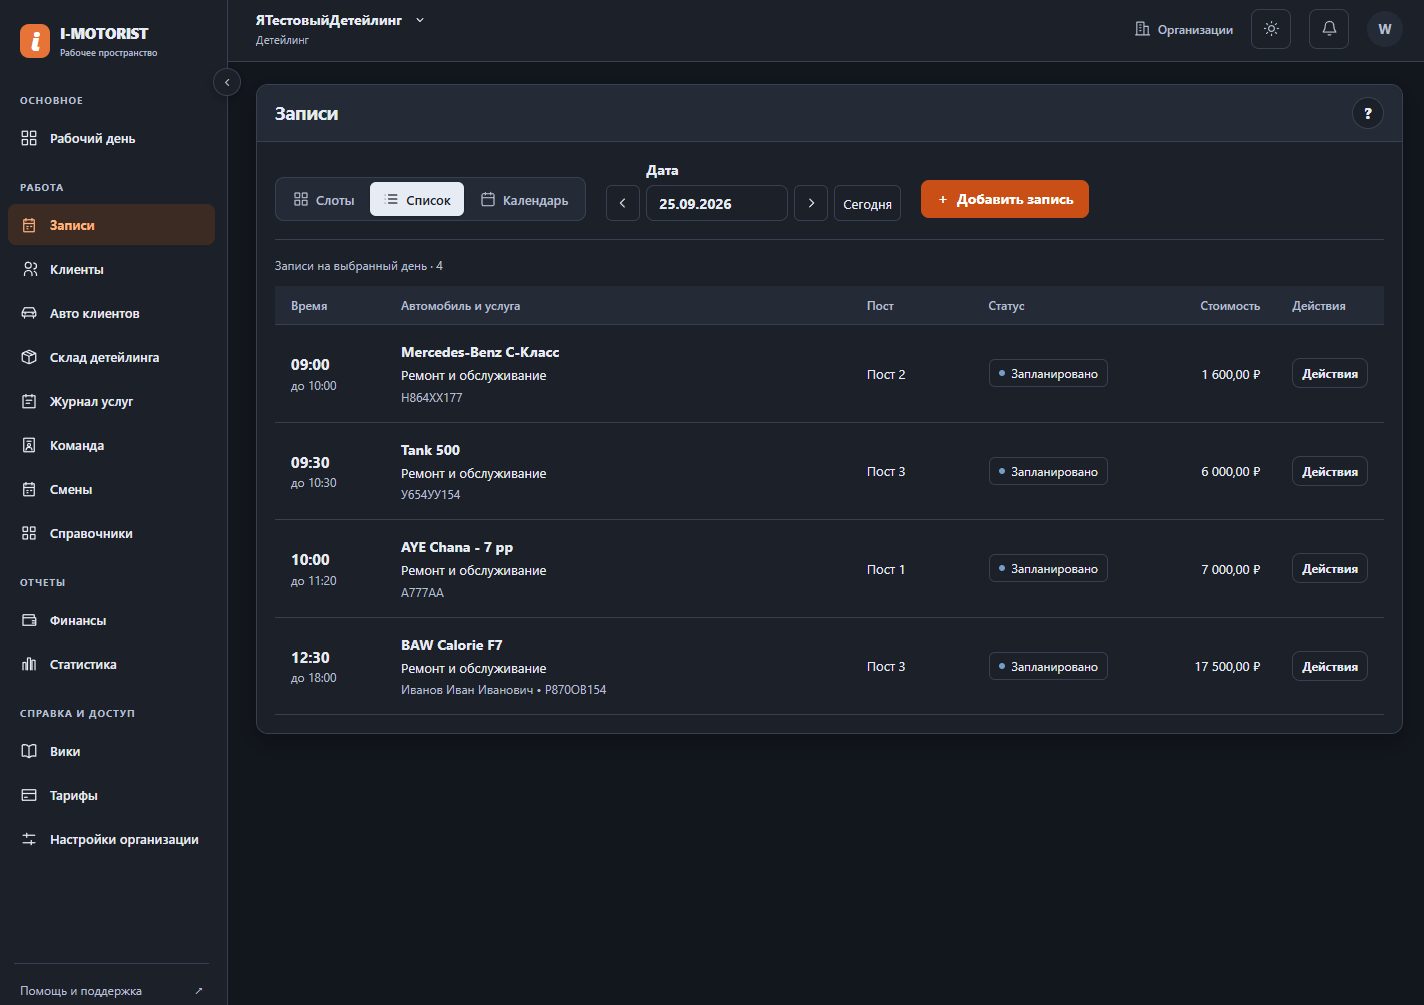Click the Сегодня button

coord(867,203)
